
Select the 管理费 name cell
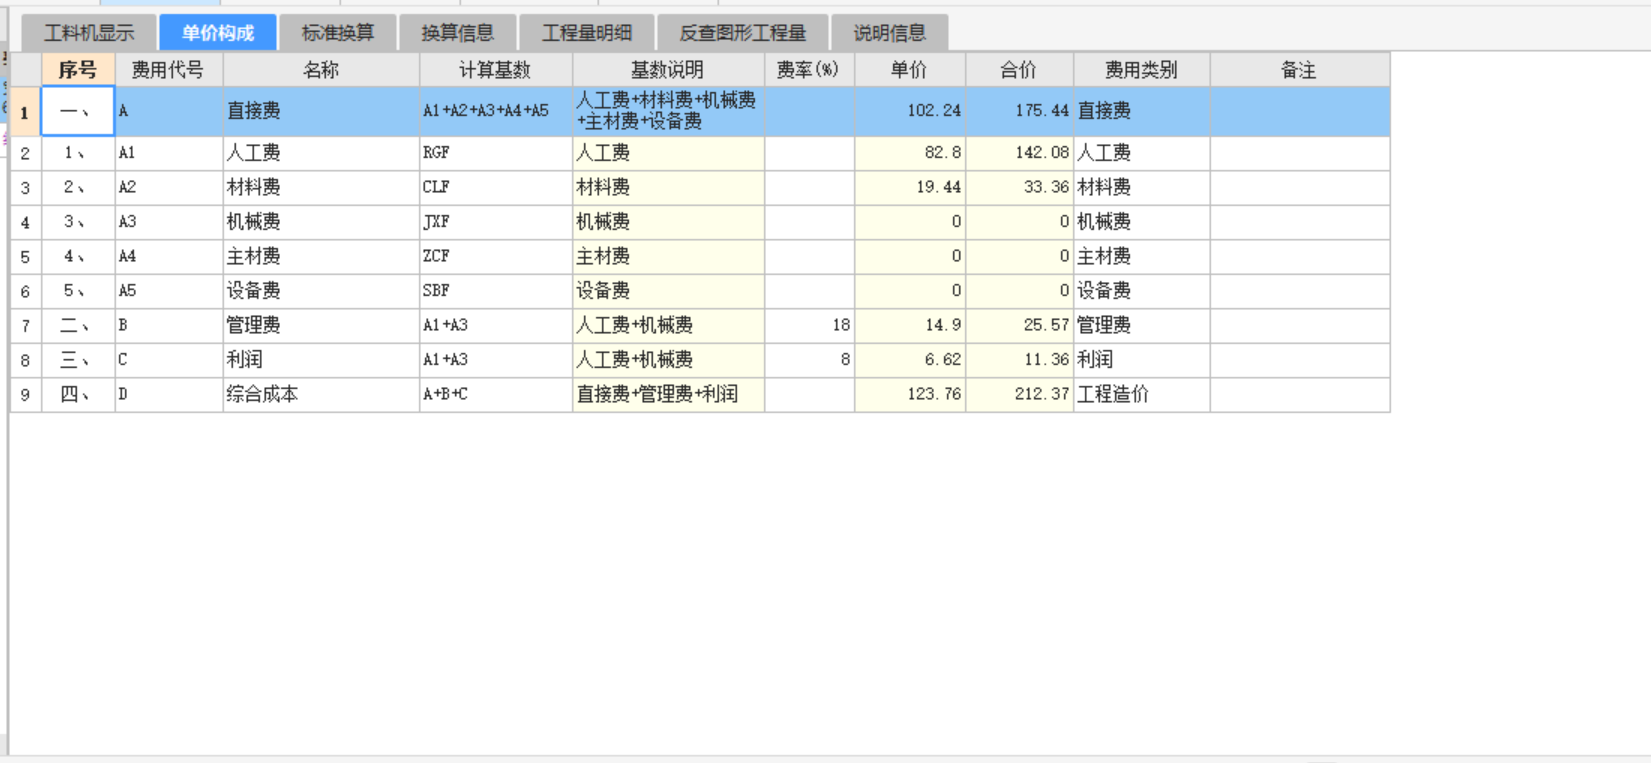click(x=321, y=326)
